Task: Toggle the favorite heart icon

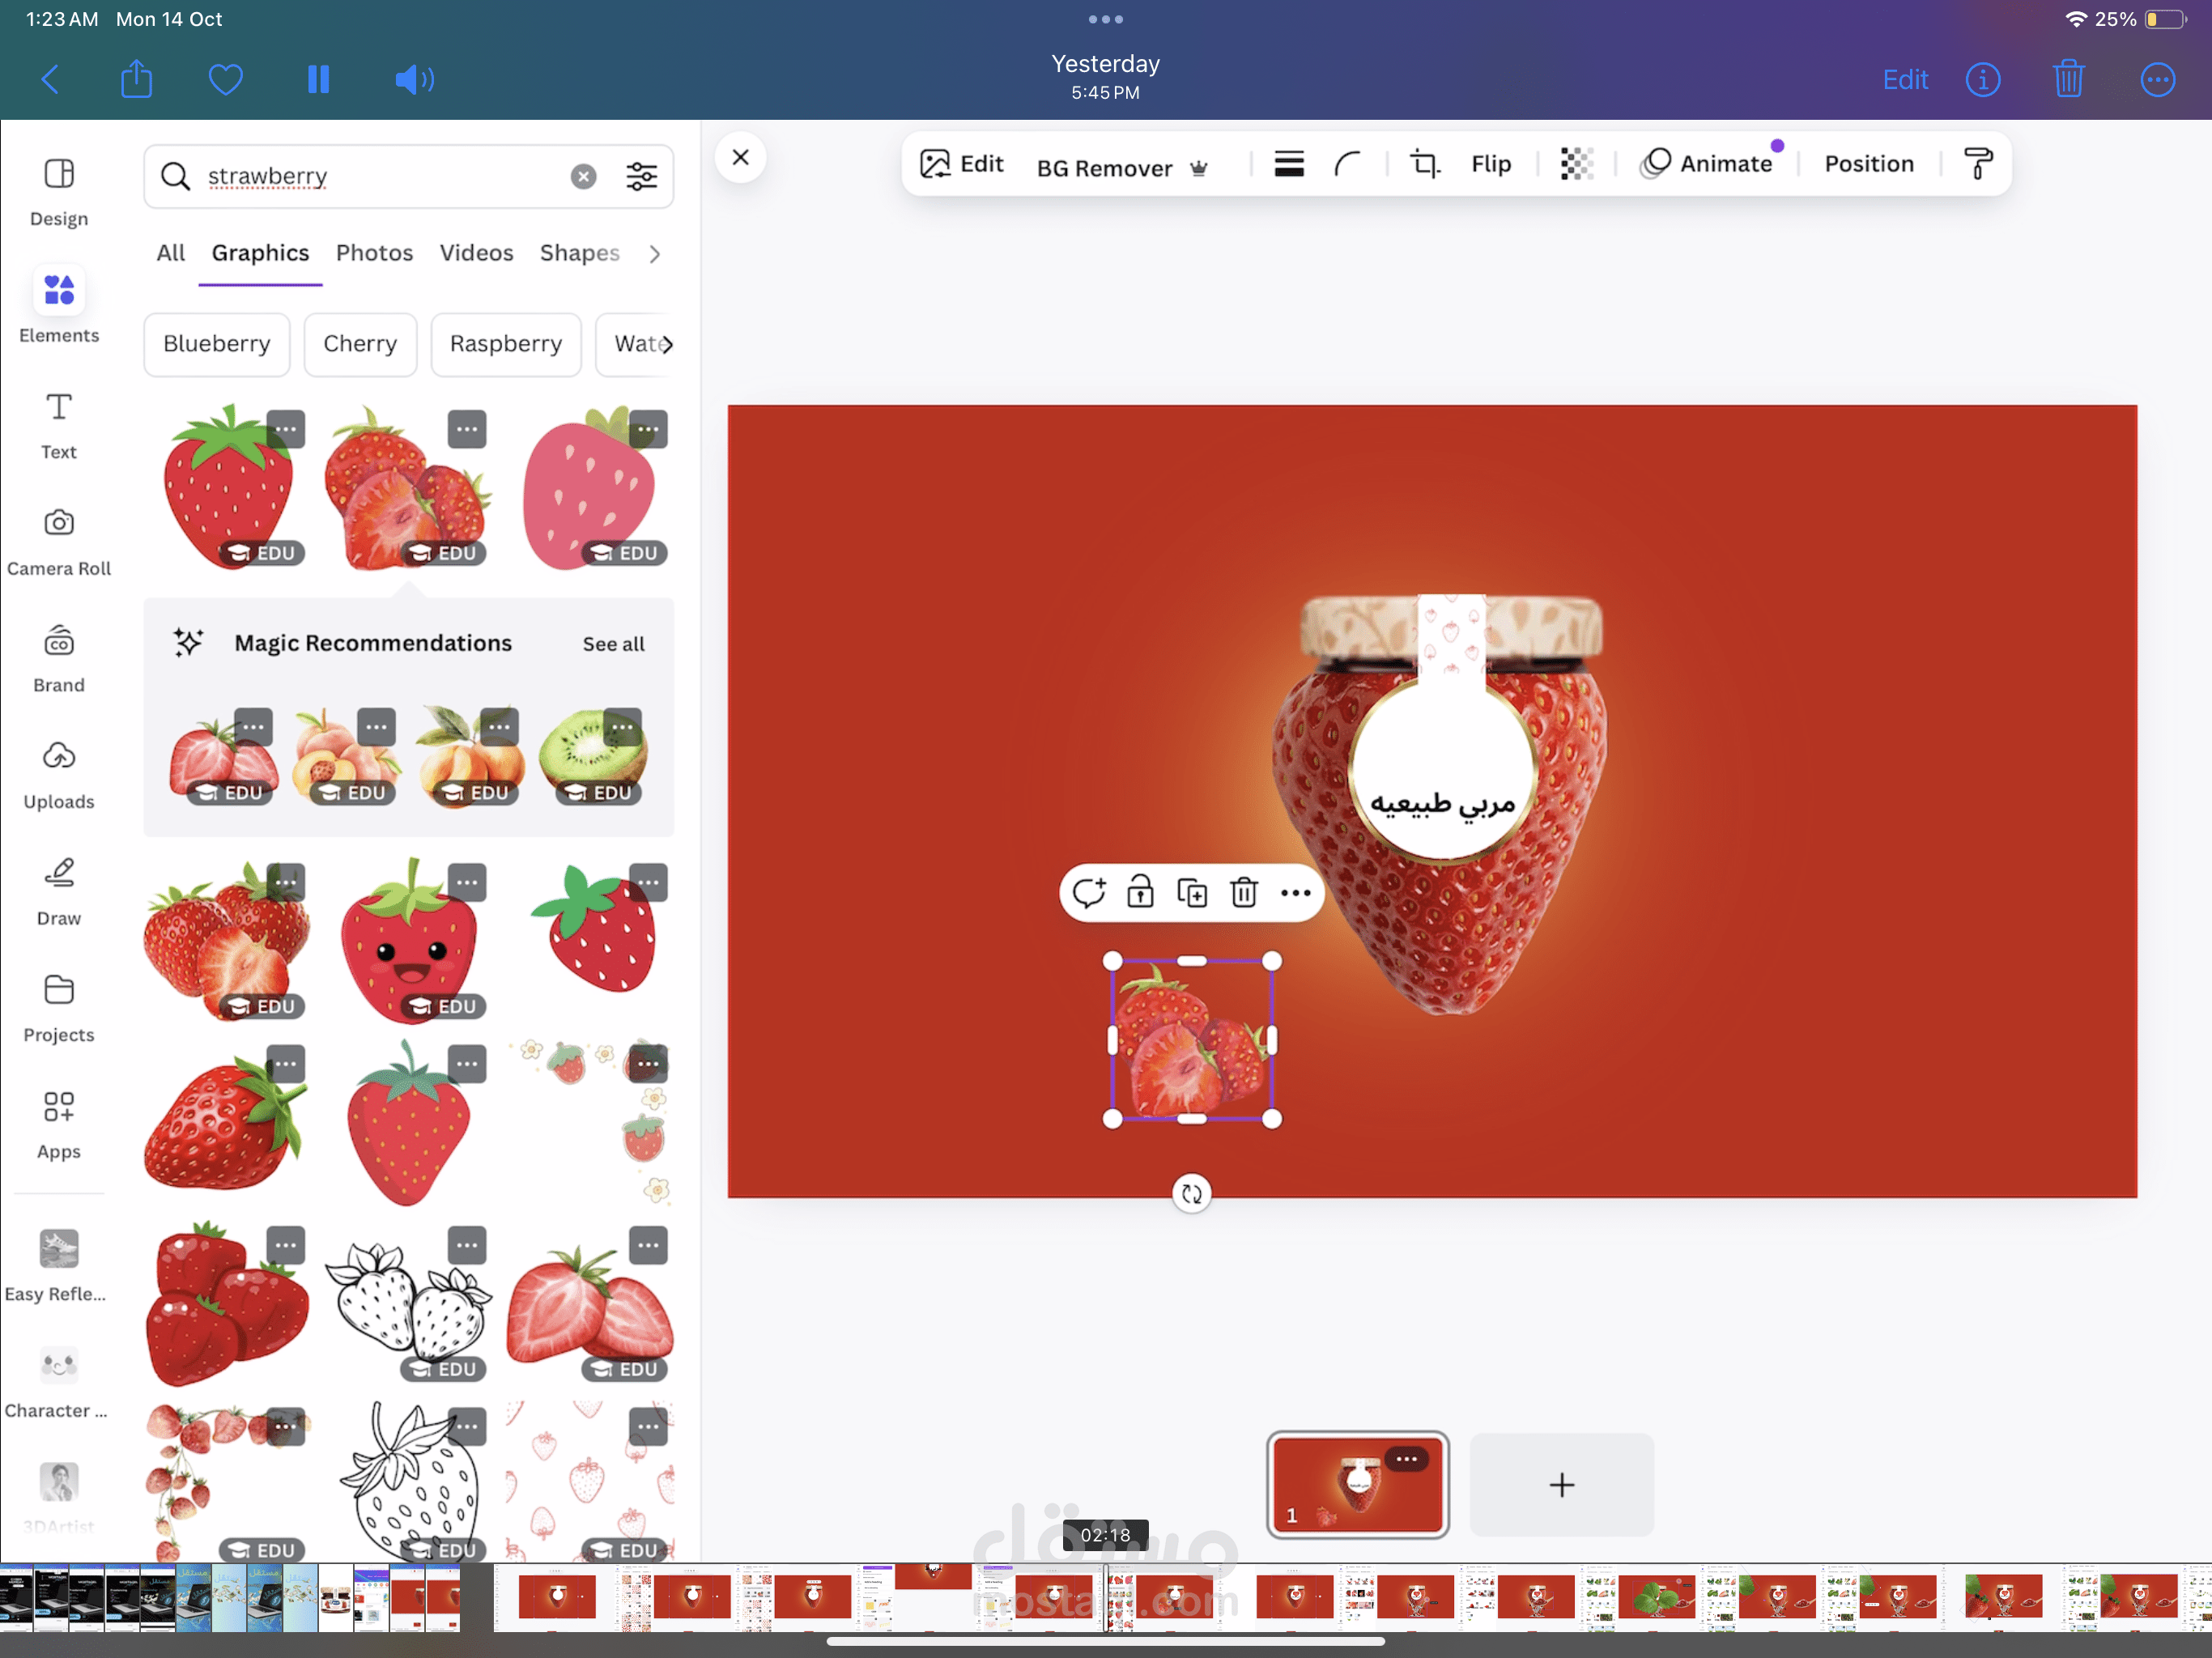Action: 225,79
